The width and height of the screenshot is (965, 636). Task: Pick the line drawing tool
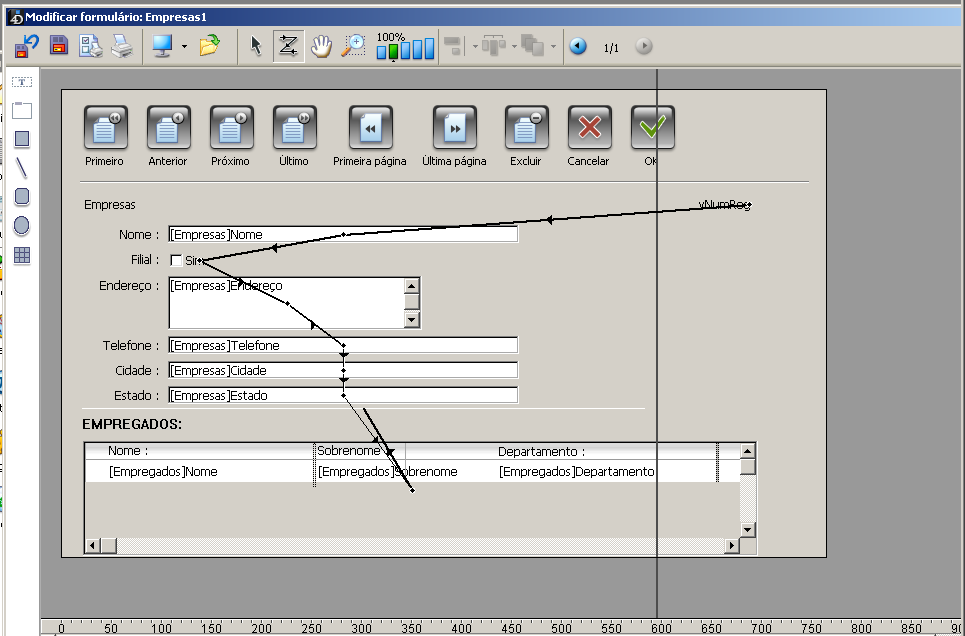pos(22,167)
